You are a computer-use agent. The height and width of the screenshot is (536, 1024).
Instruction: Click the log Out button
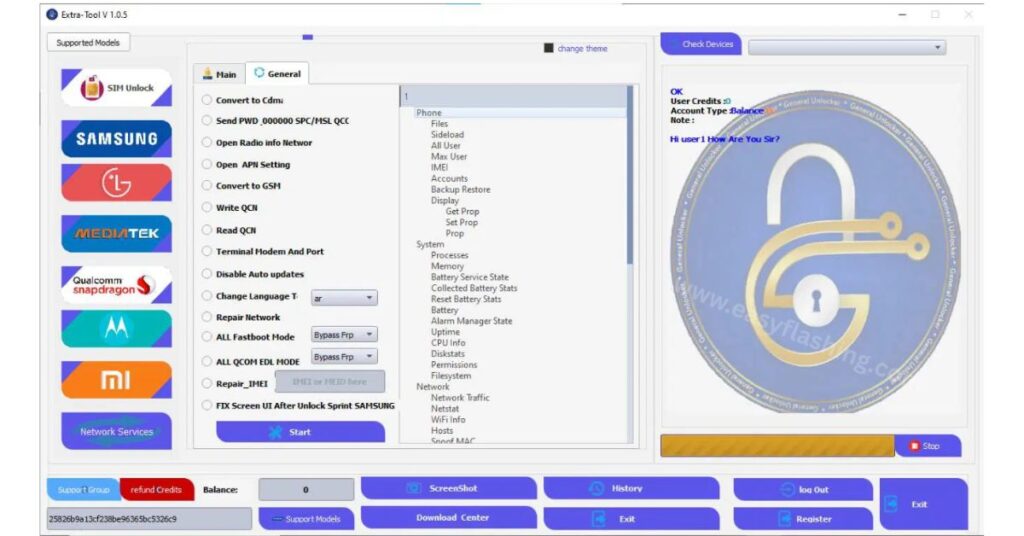pos(803,490)
